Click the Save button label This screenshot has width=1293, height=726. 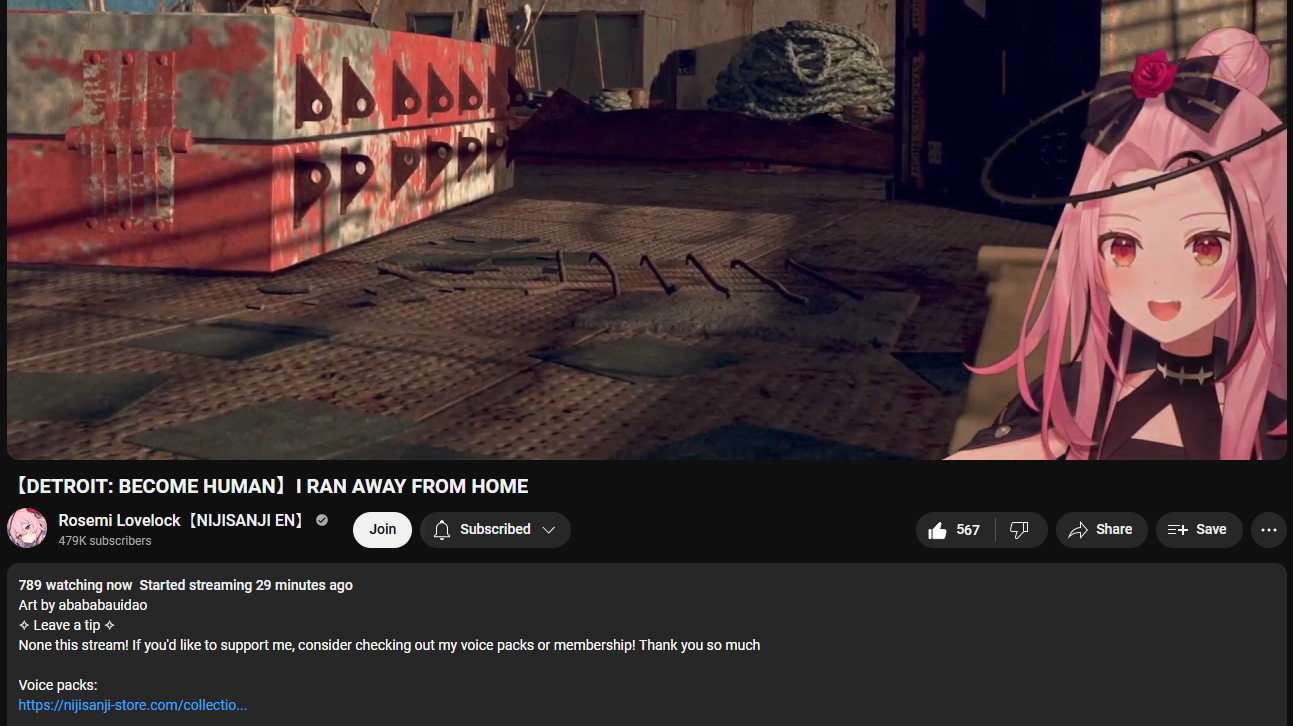click(1211, 530)
